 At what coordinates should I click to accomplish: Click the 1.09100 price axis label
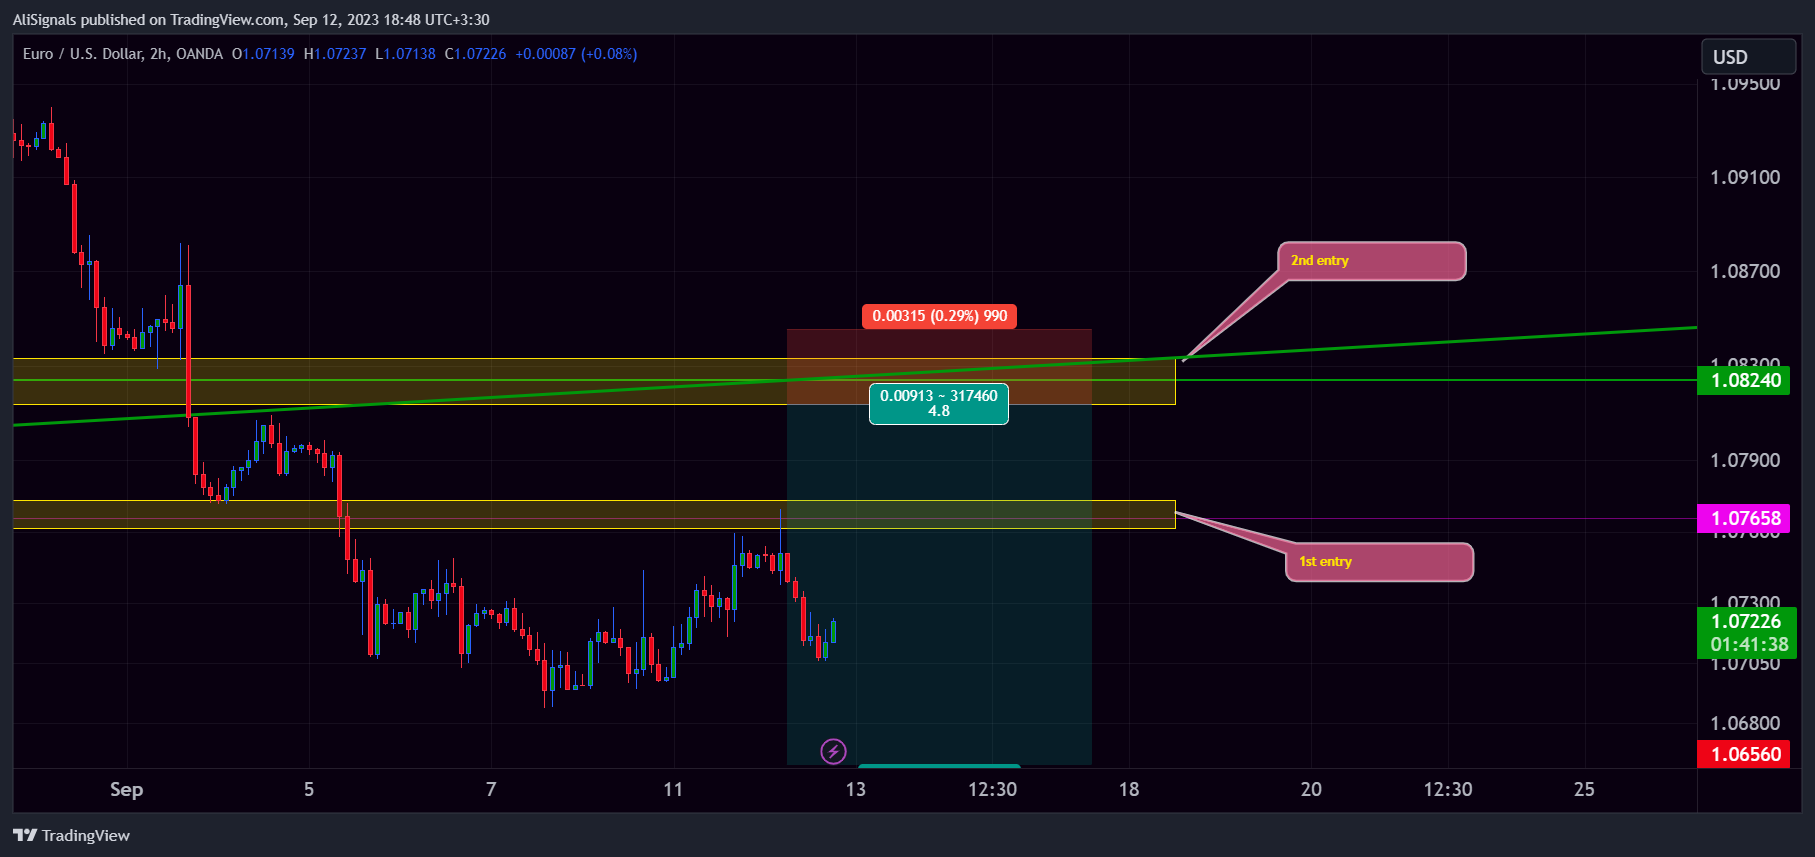tap(1745, 177)
